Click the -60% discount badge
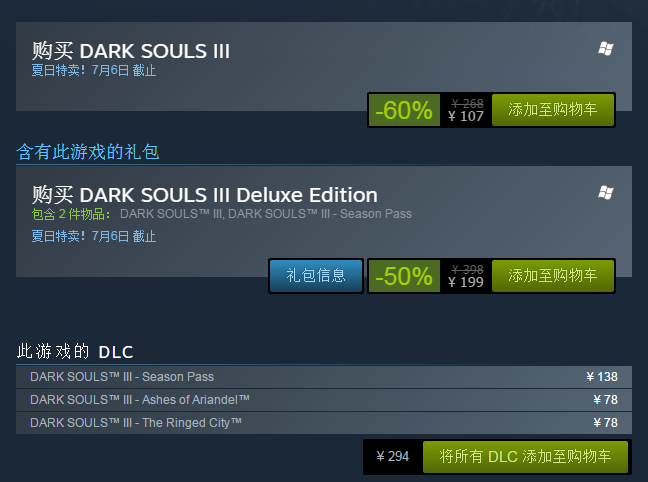Image resolution: width=648 pixels, height=482 pixels. tap(404, 110)
